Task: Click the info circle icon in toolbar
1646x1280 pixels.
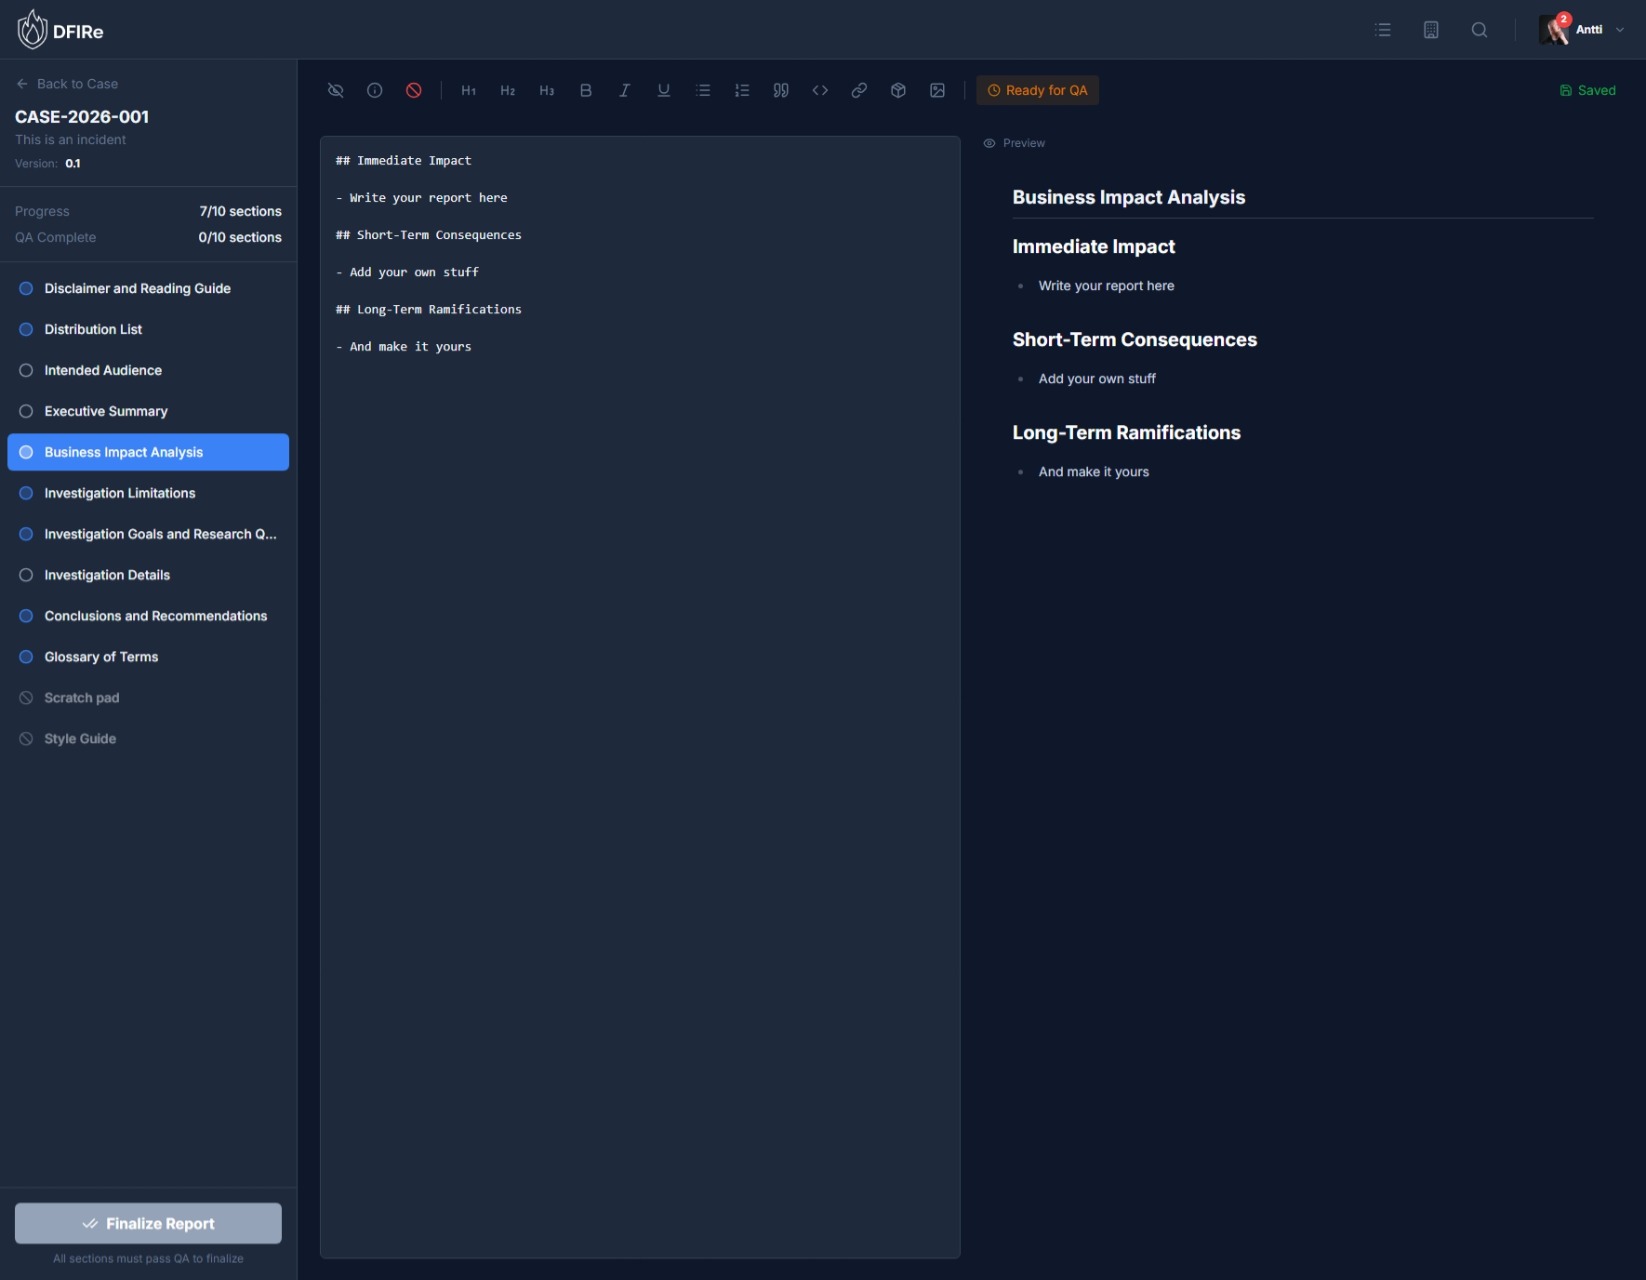Action: pos(375,90)
